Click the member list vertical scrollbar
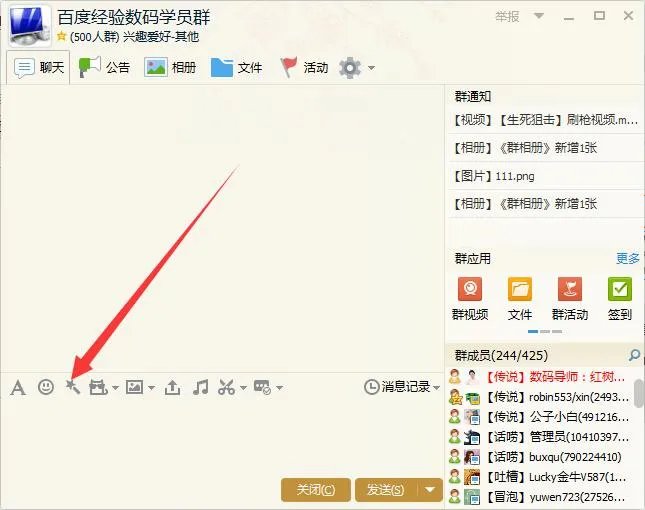This screenshot has width=645, height=510. click(639, 393)
